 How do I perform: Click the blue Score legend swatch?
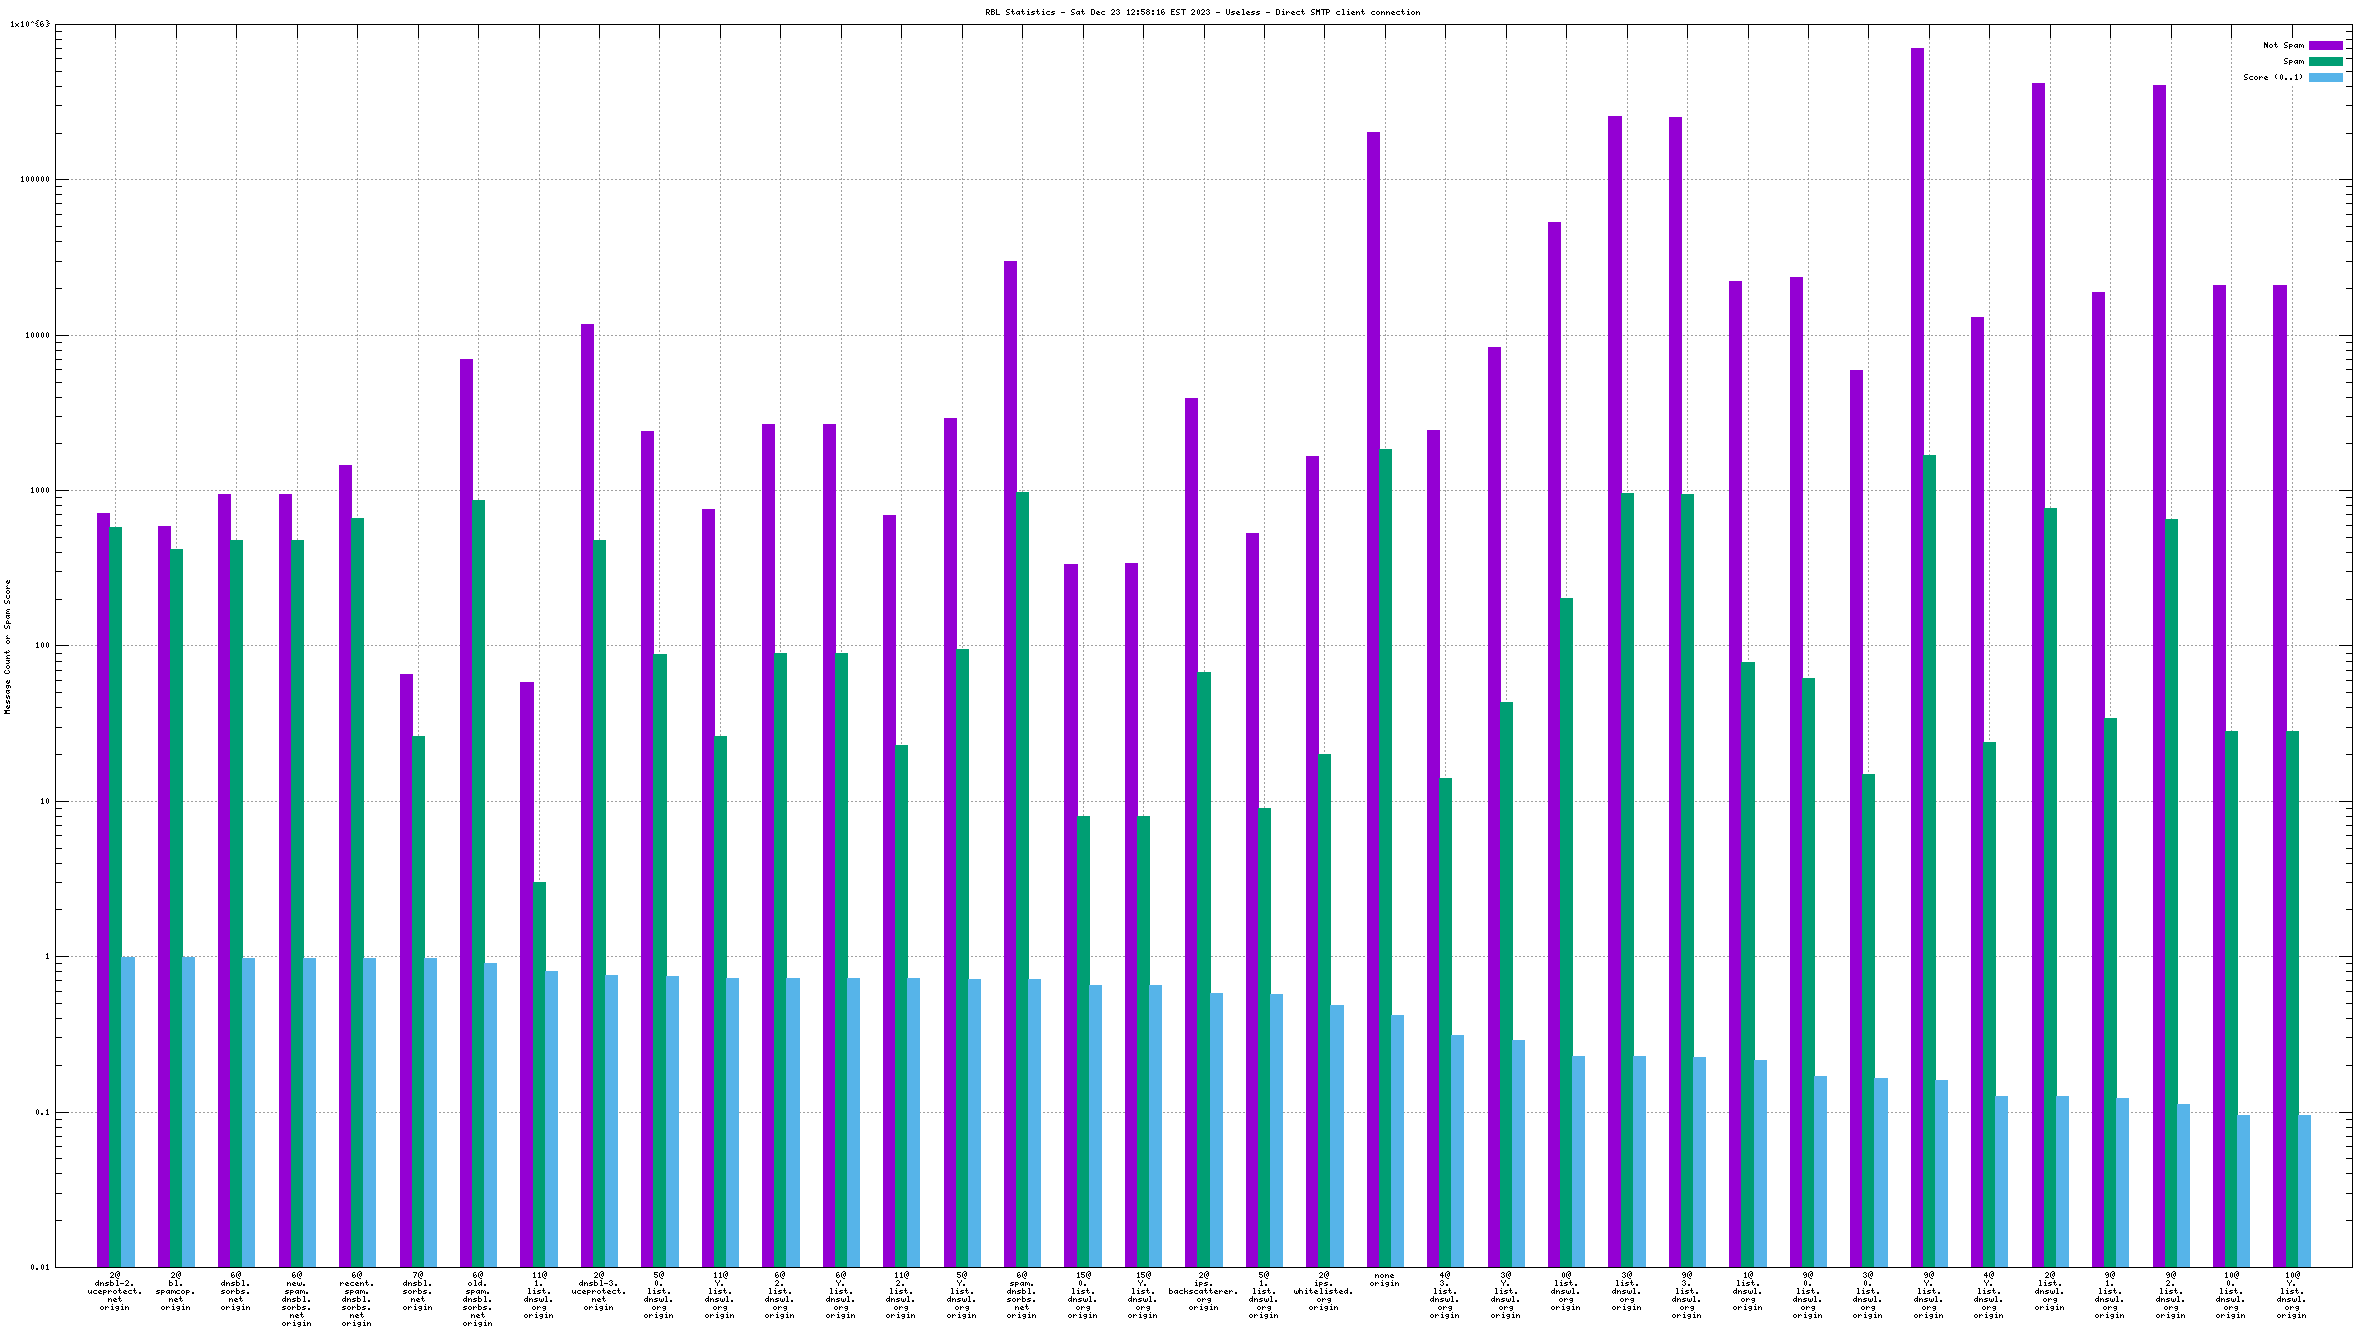[2325, 77]
